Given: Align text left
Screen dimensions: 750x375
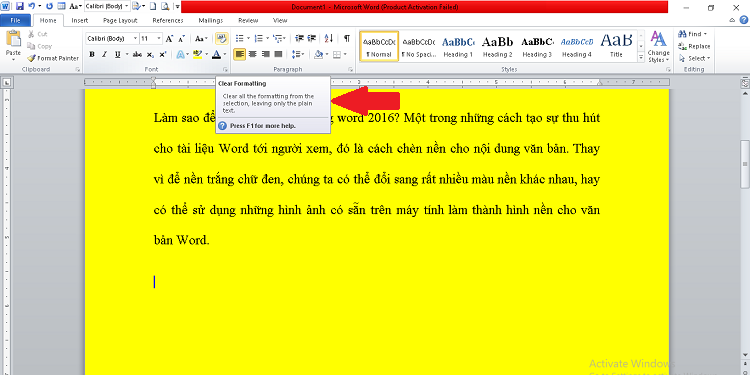Looking at the screenshot, I should [x=240, y=55].
